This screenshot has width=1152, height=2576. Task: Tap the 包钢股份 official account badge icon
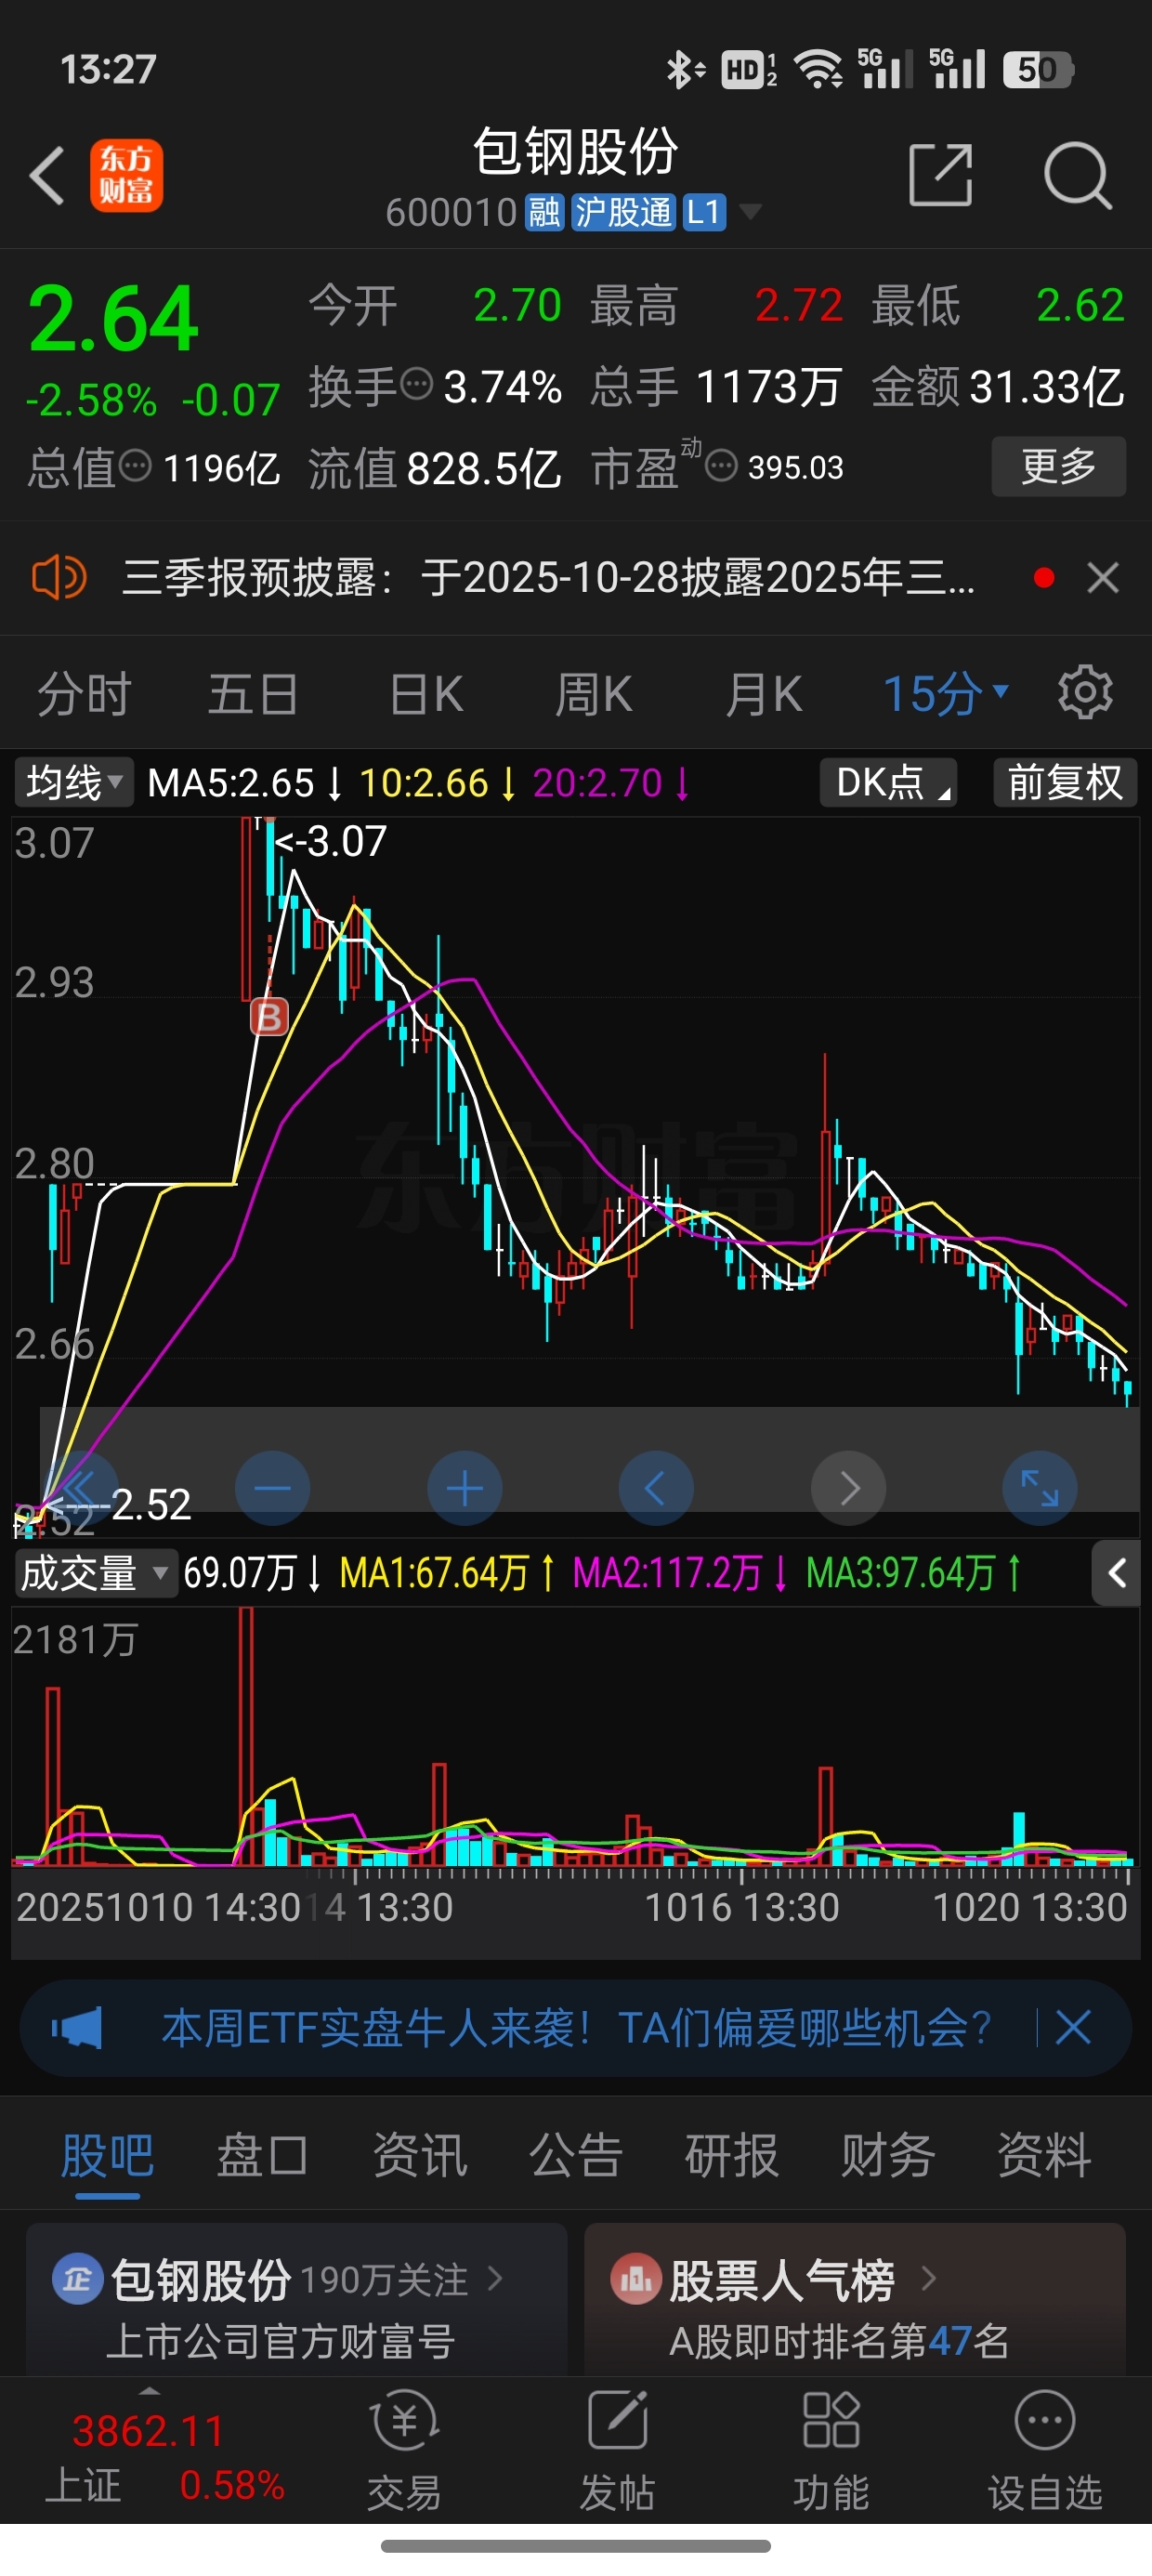click(77, 2280)
